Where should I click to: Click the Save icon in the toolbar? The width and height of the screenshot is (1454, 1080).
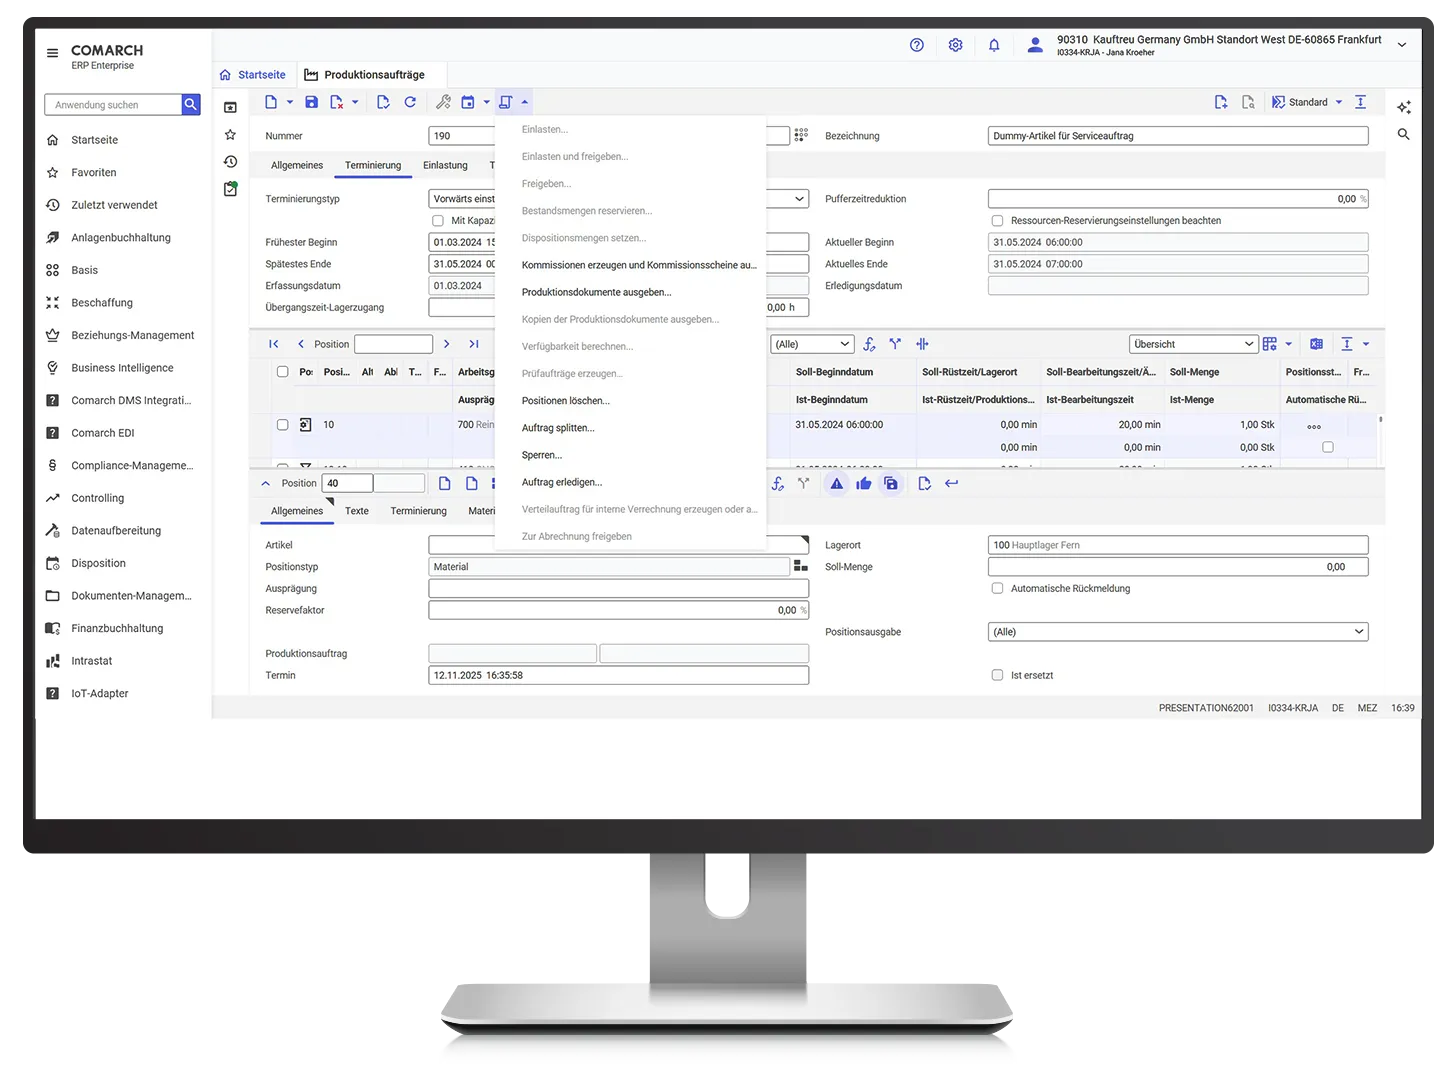coord(312,102)
